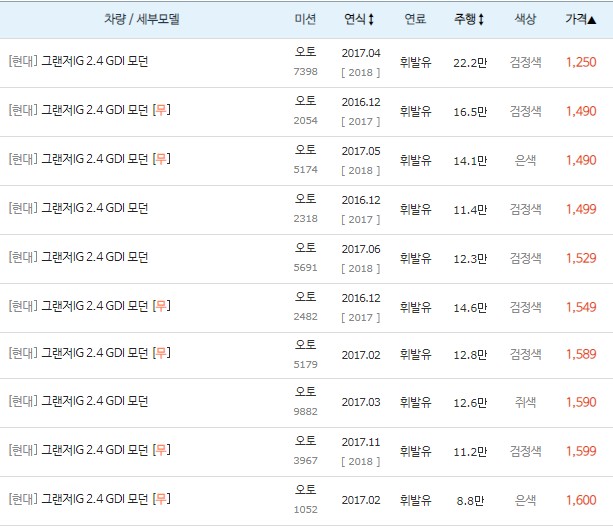Click the price 1,600
This screenshot has height=532, width=613.
click(x=581, y=500)
